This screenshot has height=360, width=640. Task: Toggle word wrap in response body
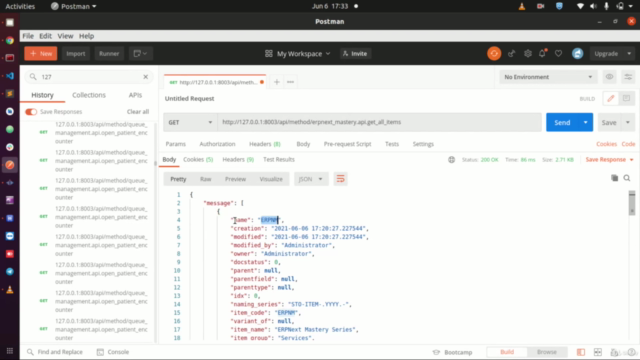pyautogui.click(x=340, y=179)
